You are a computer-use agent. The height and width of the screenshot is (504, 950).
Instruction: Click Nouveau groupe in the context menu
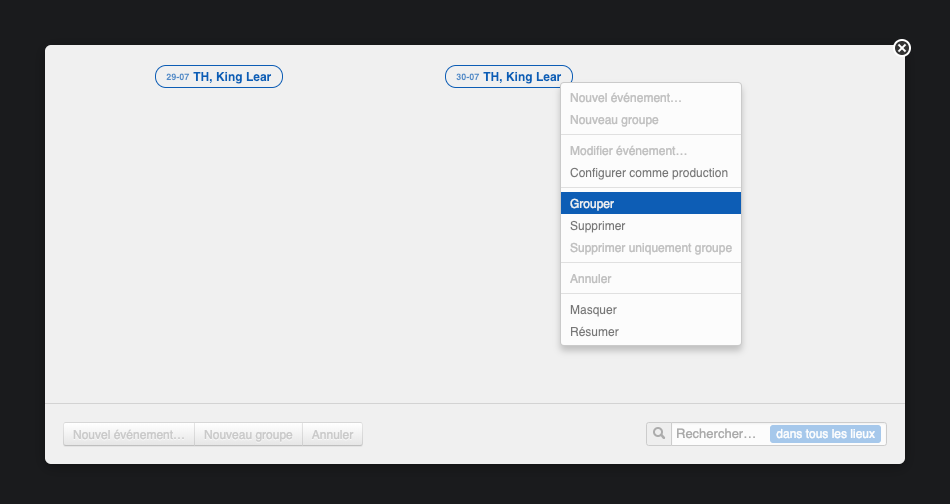(614, 120)
